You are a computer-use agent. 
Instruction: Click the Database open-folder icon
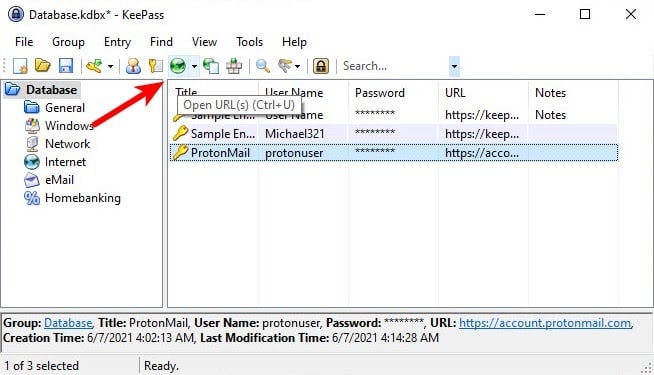tap(13, 89)
